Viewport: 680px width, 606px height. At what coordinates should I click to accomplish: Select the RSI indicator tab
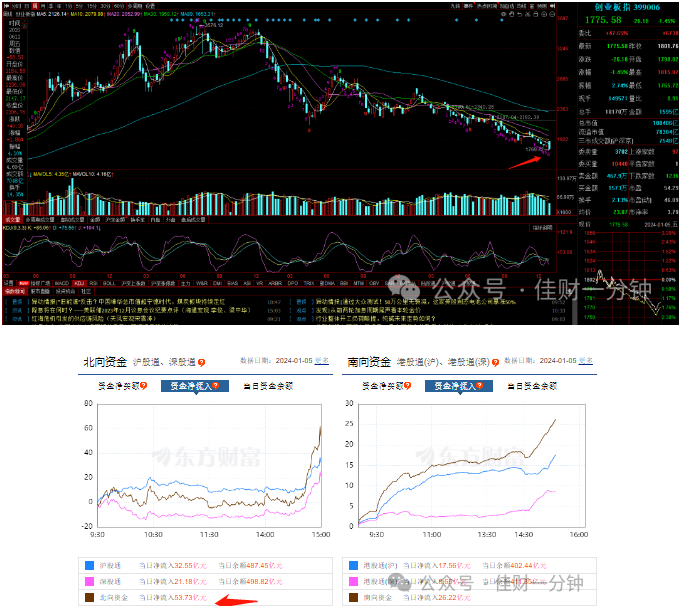(x=93, y=283)
